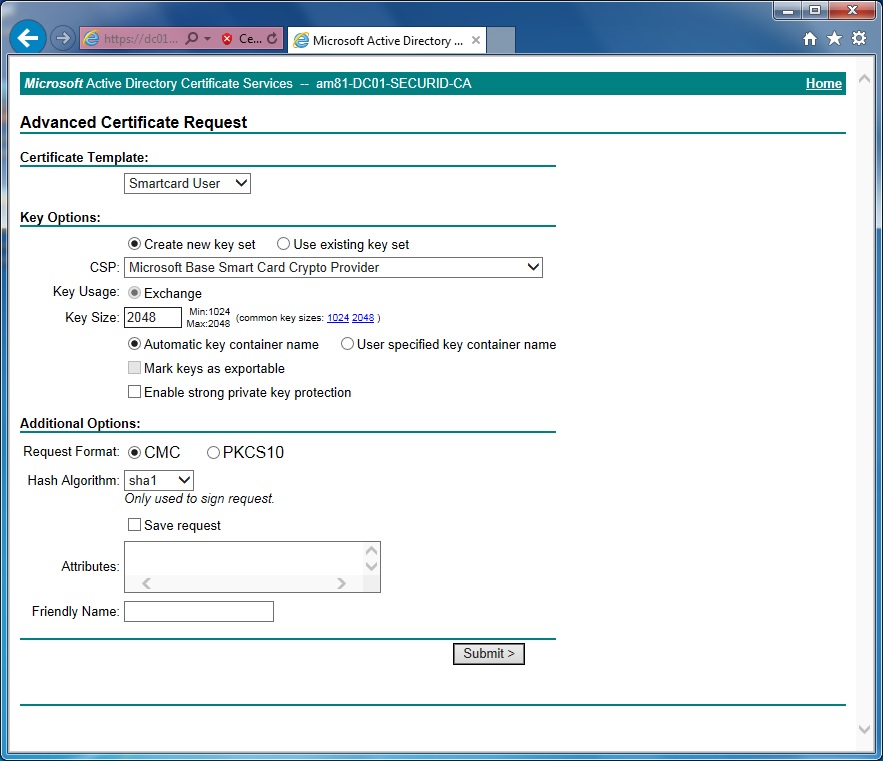This screenshot has width=883, height=761.
Task: Open the Certificate Template dropdown
Action: point(187,183)
